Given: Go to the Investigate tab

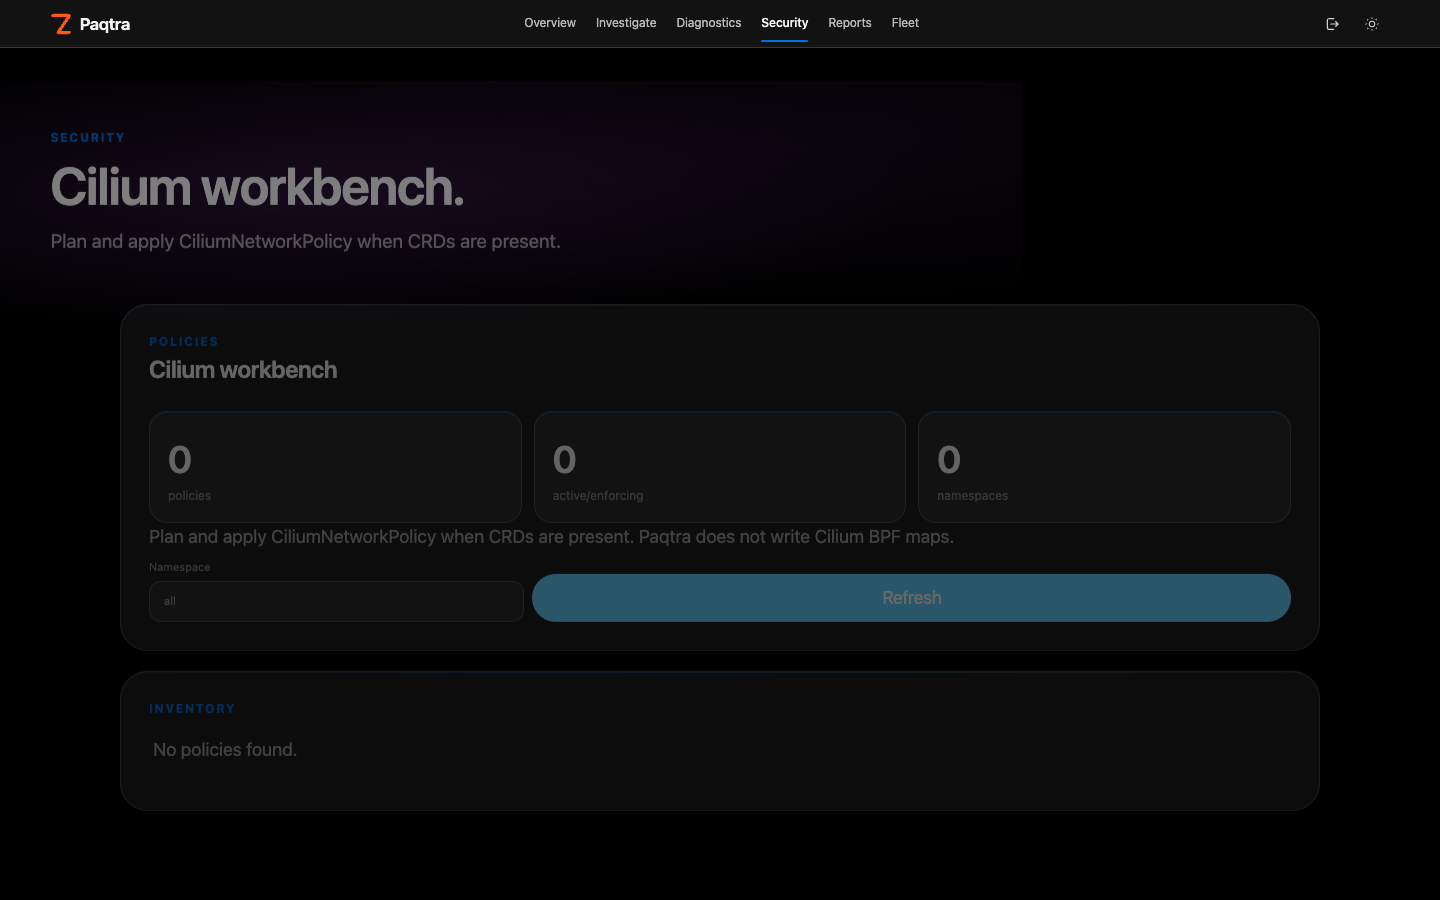Looking at the screenshot, I should [626, 23].
